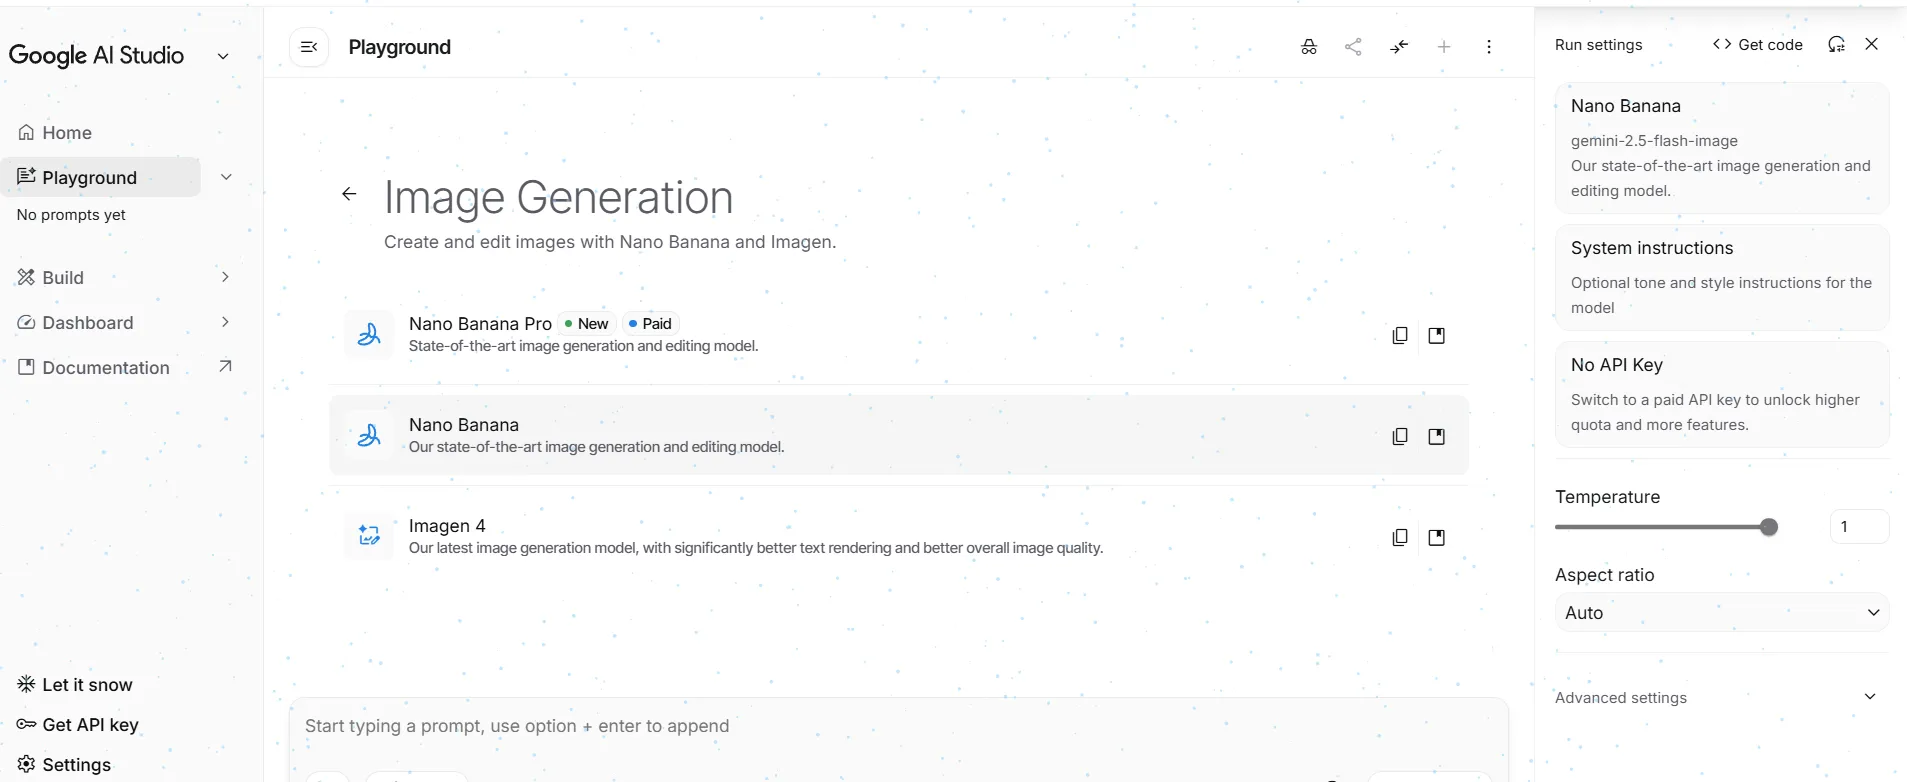The height and width of the screenshot is (782, 1907).
Task: Toggle the sidebar collapse icon near Playground title
Action: coord(309,47)
